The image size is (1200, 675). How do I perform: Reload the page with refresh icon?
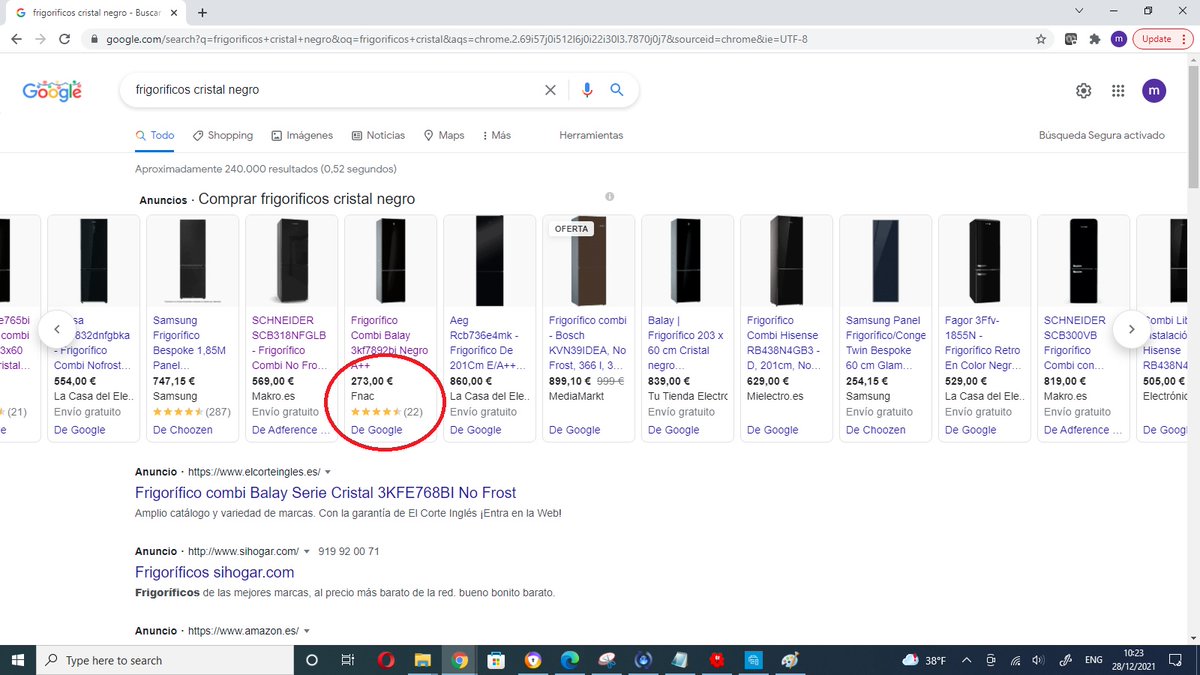tap(65, 39)
